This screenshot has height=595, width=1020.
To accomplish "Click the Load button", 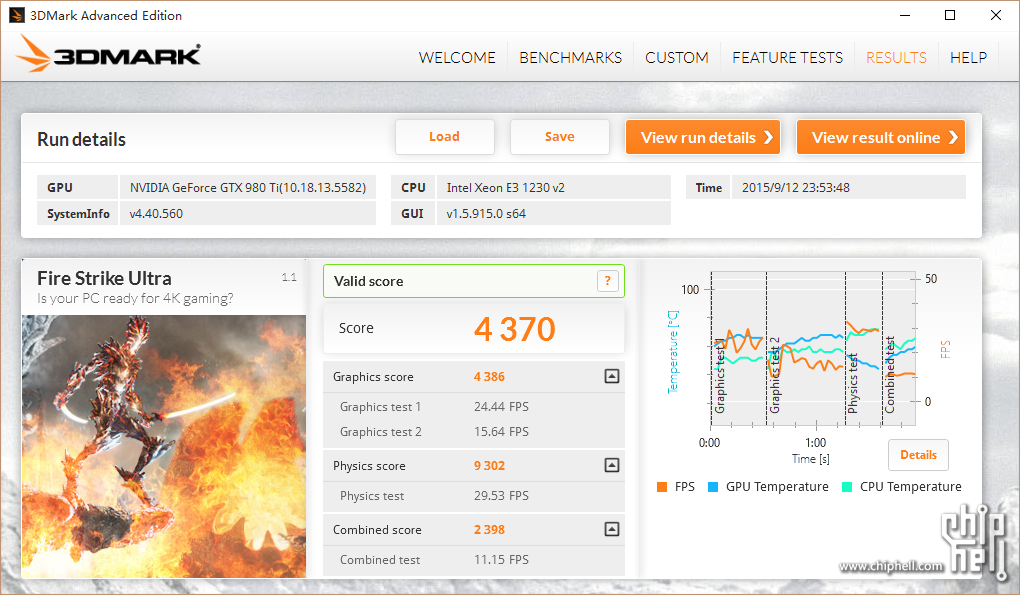I will pos(444,137).
